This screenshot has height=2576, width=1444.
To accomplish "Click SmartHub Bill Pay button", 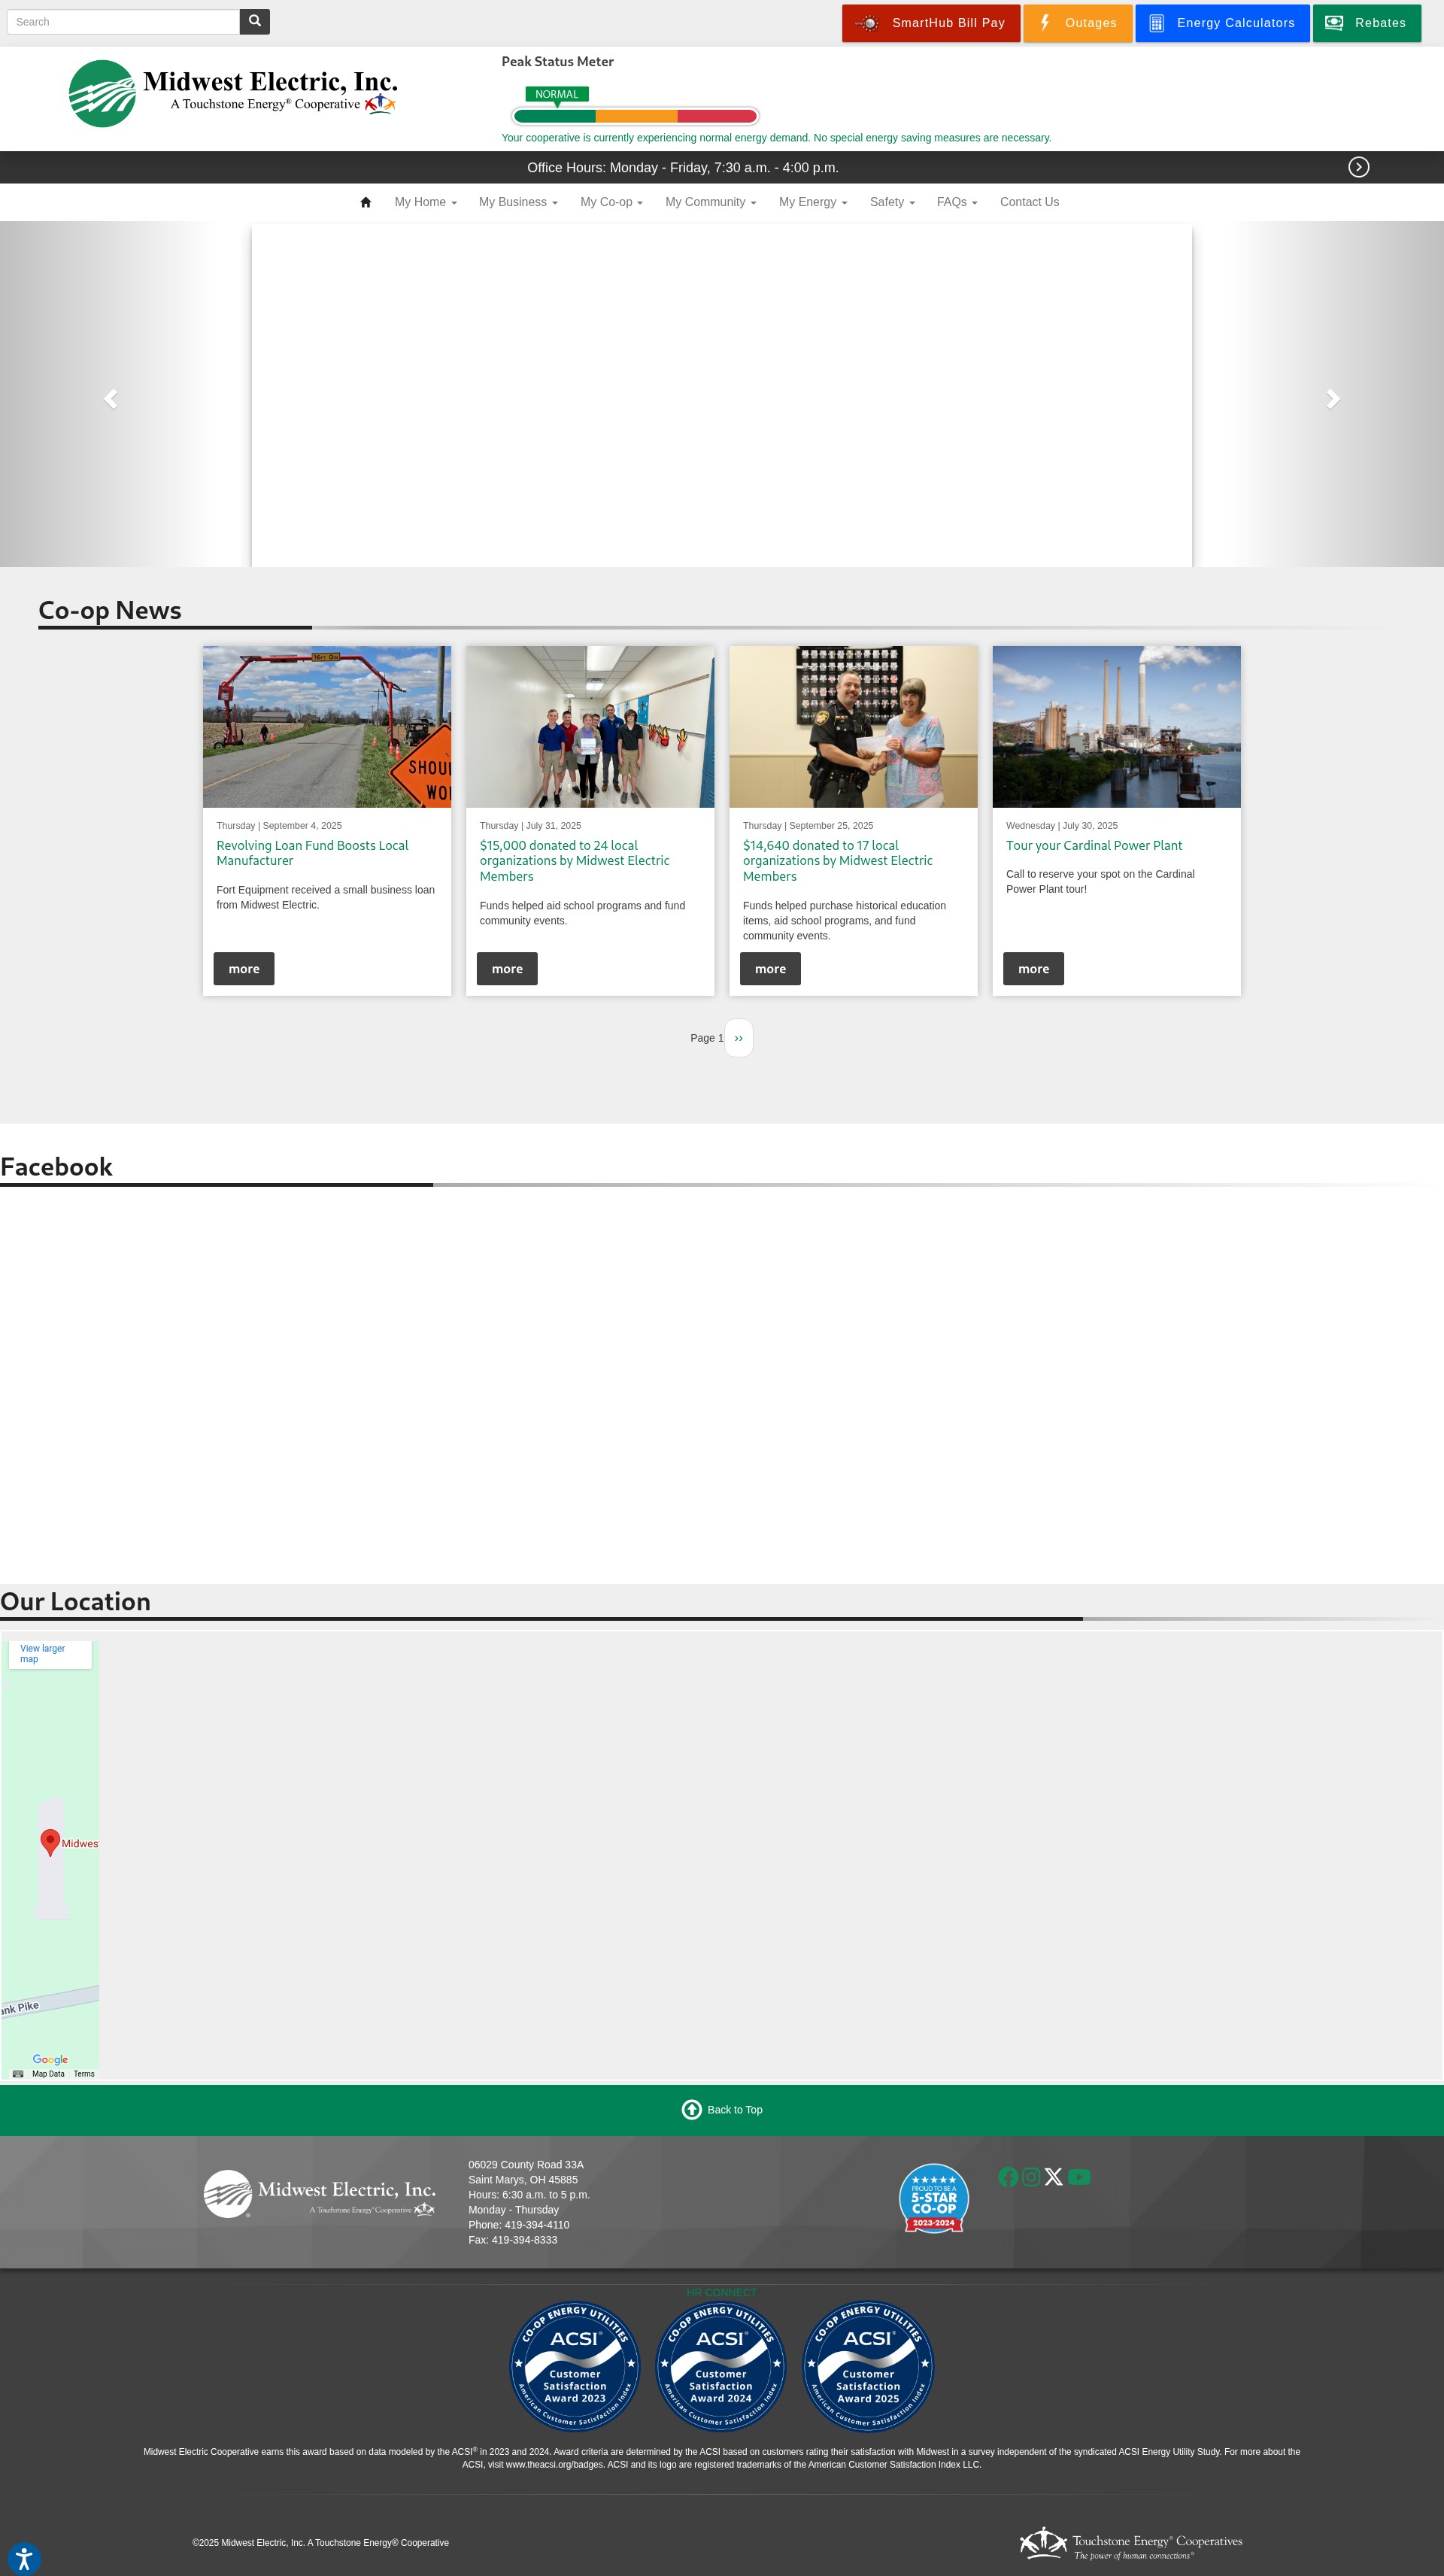I will tap(931, 23).
